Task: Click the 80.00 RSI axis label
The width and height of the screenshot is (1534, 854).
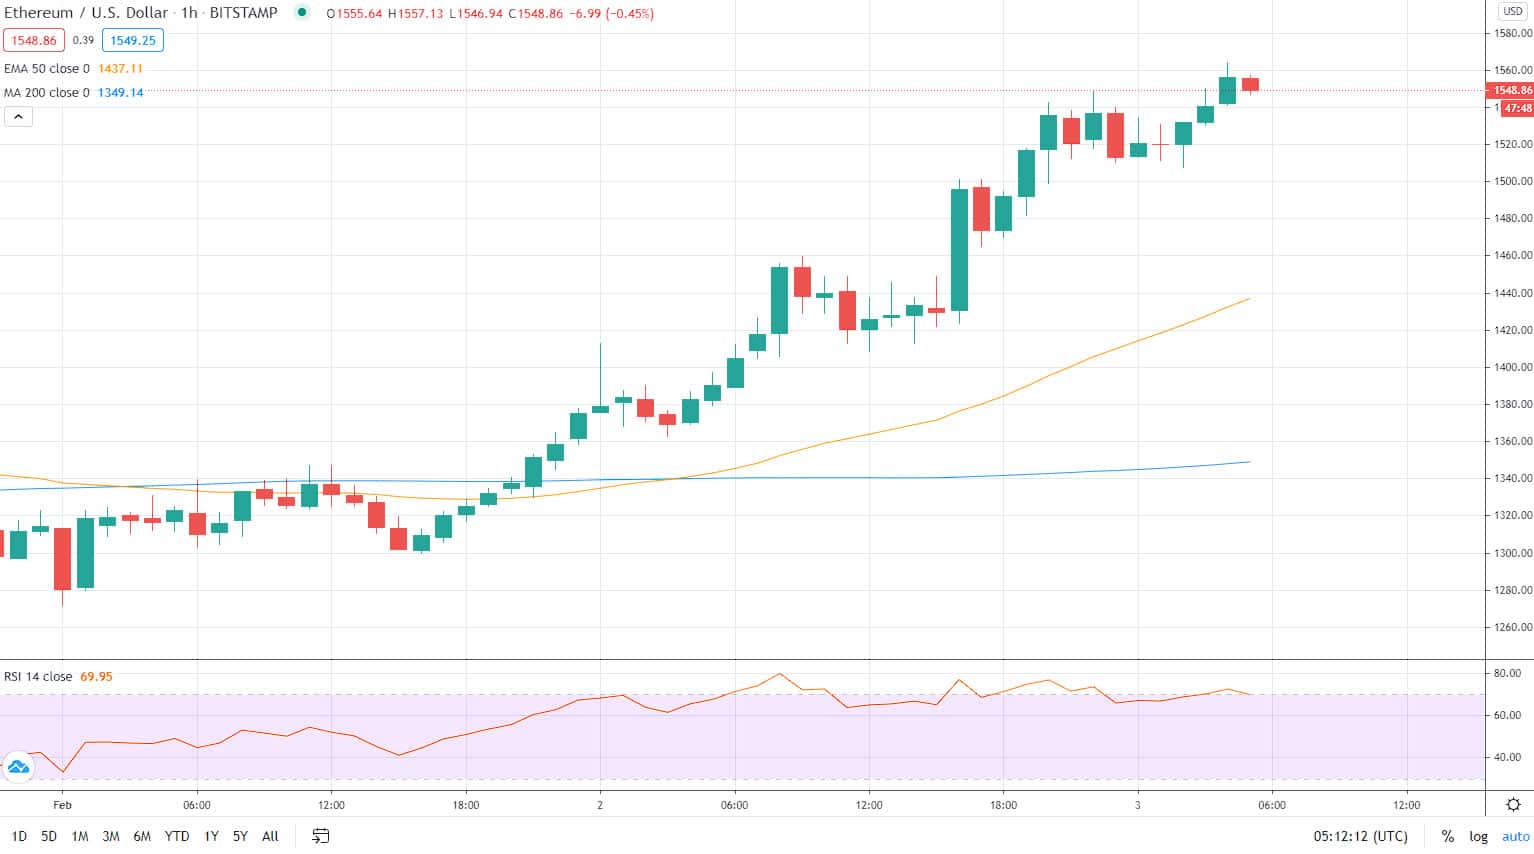Action: pyautogui.click(x=1507, y=673)
